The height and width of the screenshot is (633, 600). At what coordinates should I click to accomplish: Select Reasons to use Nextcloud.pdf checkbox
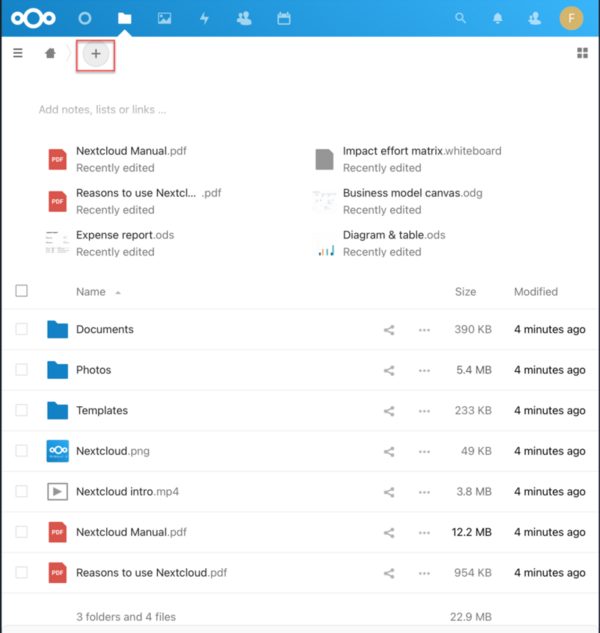[21, 572]
